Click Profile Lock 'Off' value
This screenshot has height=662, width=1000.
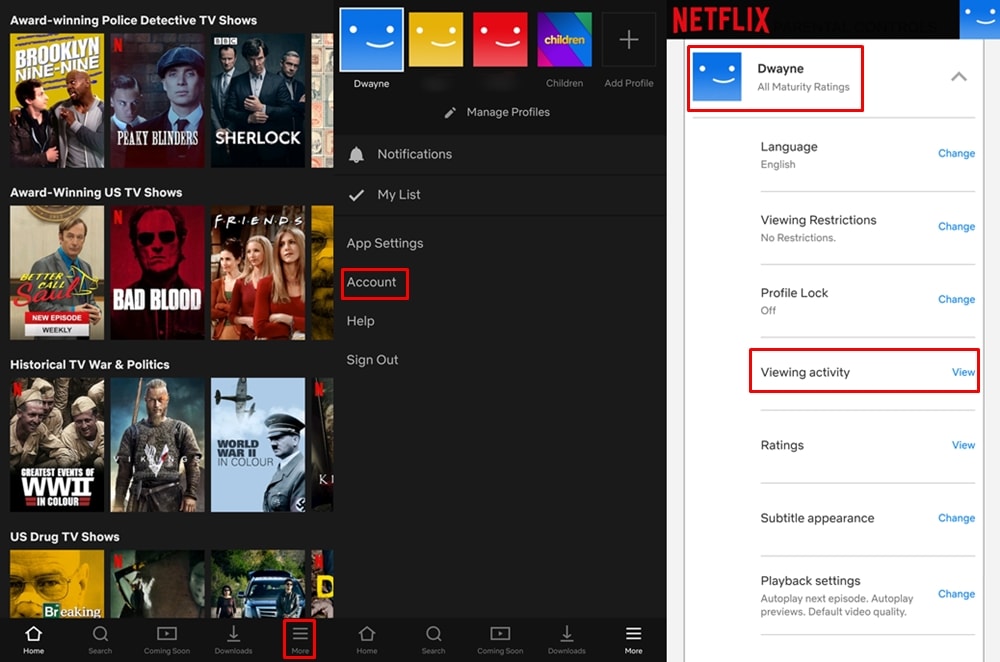(x=768, y=311)
